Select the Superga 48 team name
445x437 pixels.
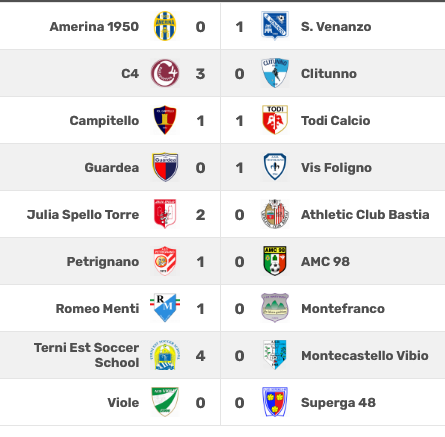coord(338,403)
